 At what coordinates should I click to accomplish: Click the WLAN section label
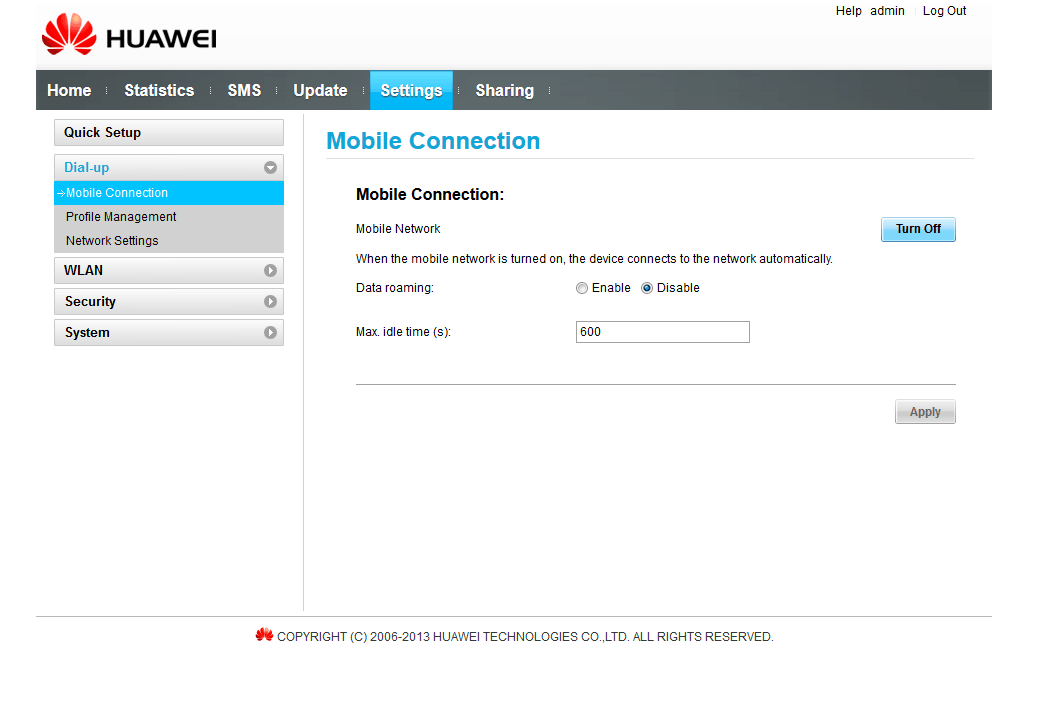[x=83, y=270]
